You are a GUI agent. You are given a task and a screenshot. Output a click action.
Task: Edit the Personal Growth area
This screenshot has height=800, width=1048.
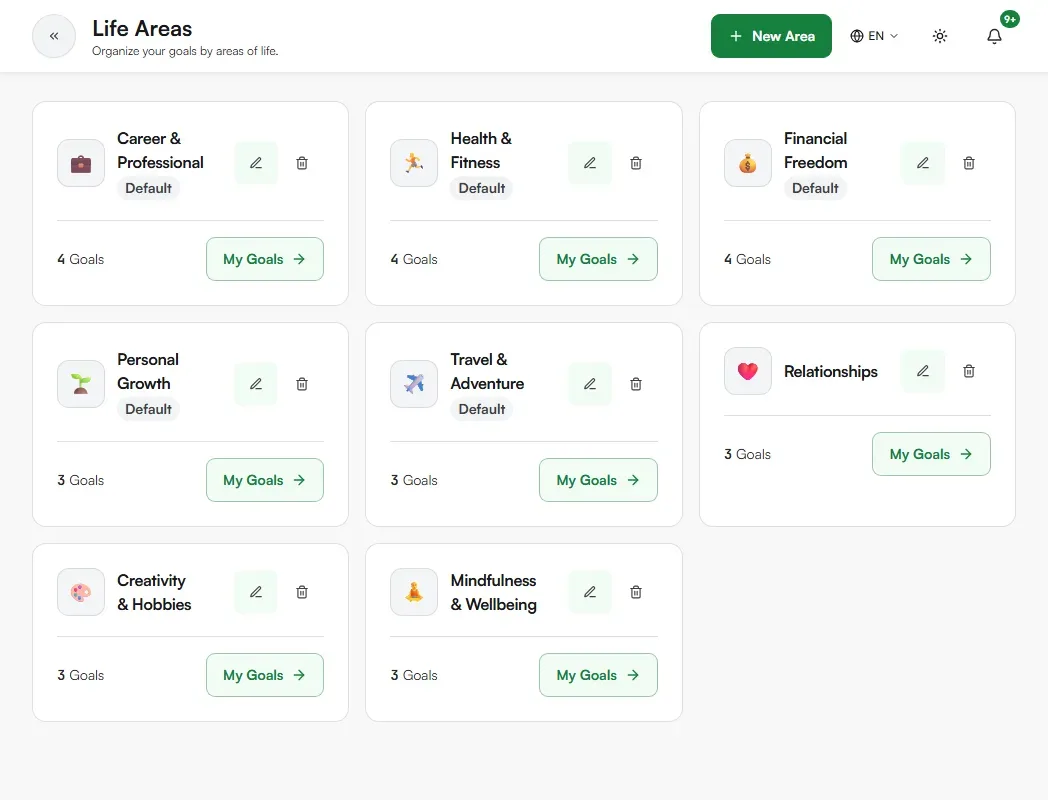pos(256,384)
